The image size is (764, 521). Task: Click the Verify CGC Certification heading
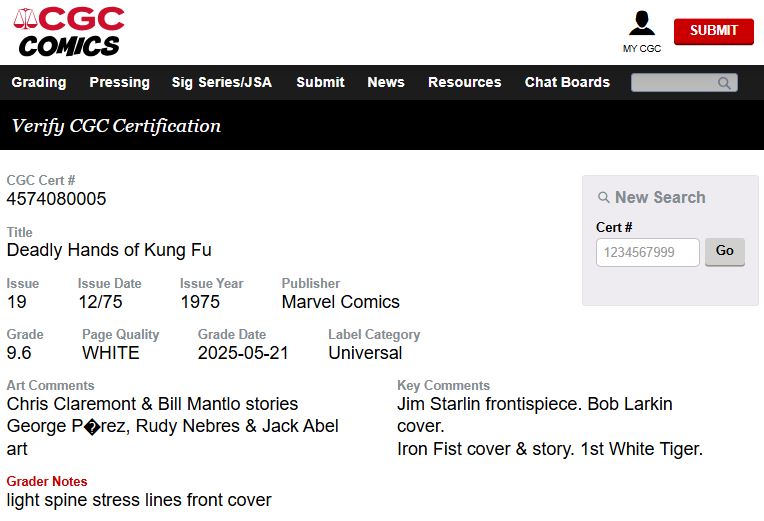click(x=116, y=126)
